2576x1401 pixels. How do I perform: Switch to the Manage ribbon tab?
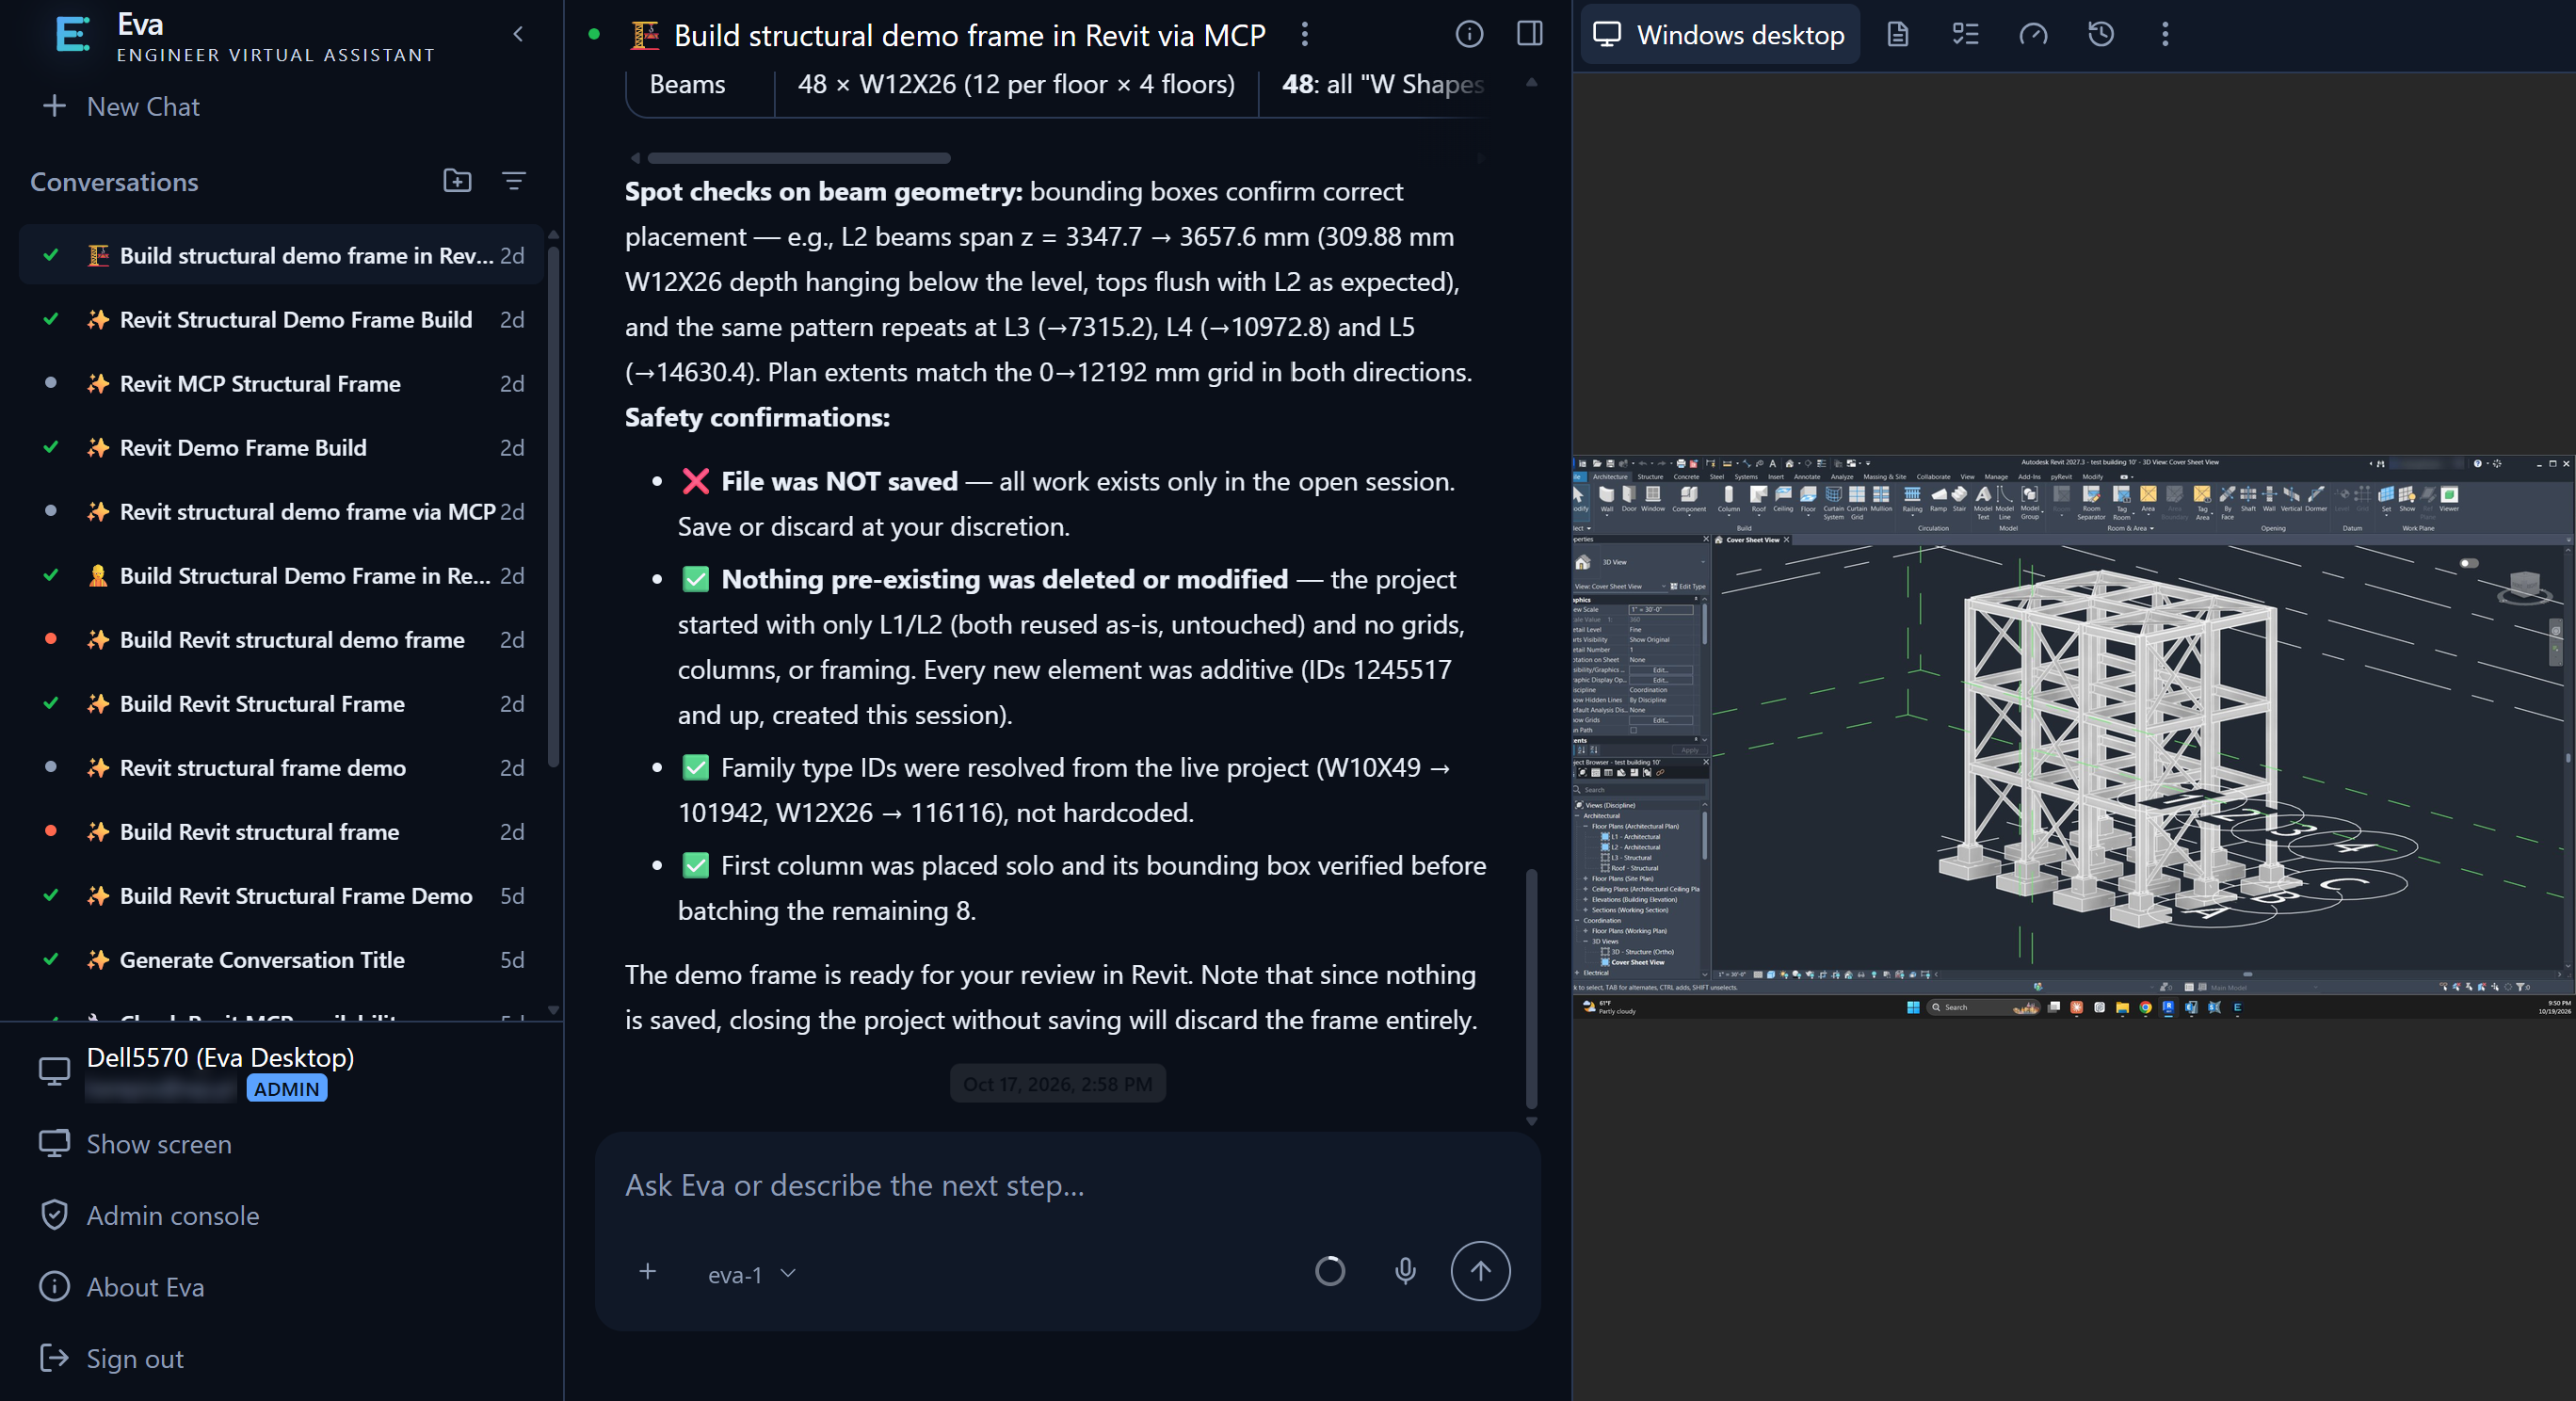click(1996, 476)
